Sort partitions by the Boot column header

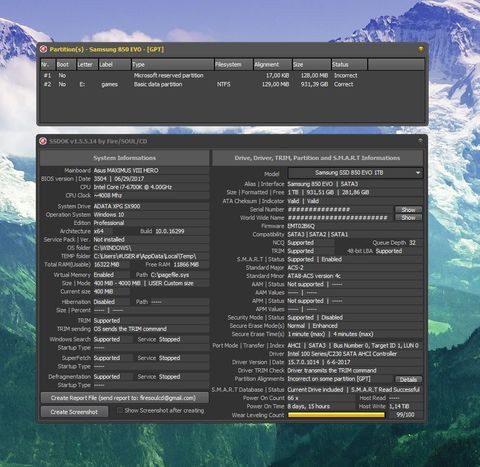[x=65, y=65]
